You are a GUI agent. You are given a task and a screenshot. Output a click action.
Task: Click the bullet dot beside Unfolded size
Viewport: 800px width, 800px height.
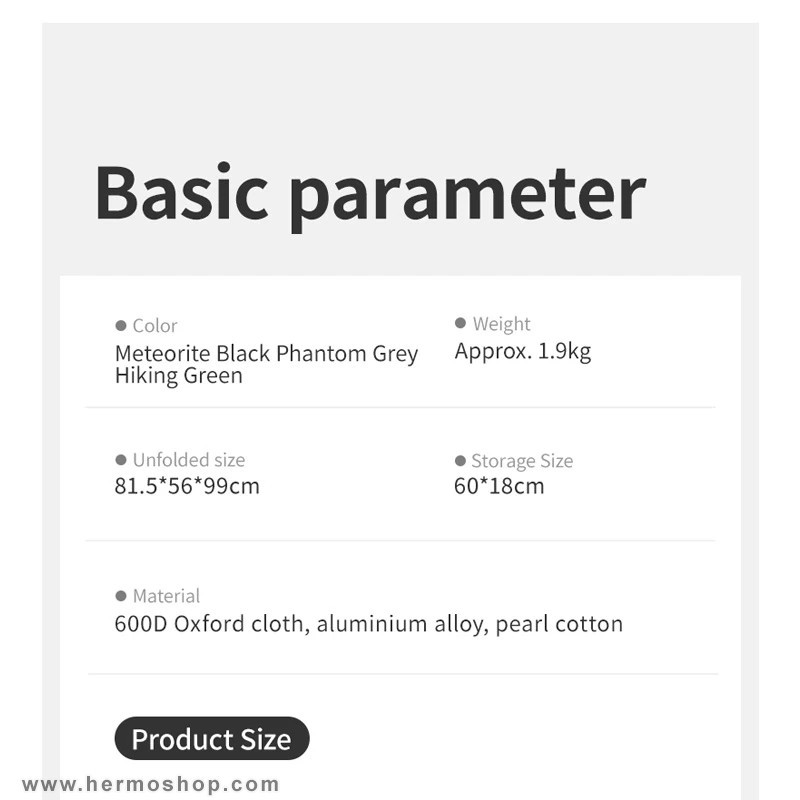(121, 460)
